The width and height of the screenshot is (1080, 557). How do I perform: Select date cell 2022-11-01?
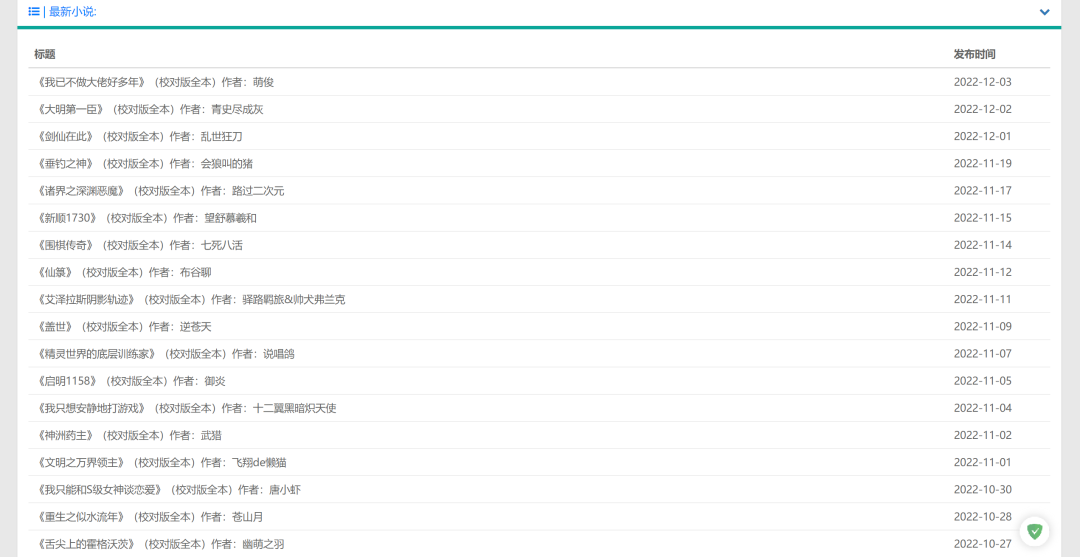983,463
